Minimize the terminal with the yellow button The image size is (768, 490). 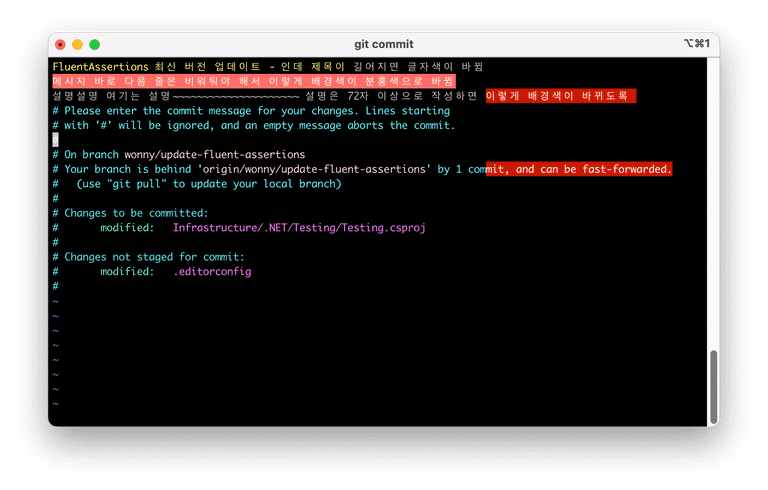tap(78, 44)
